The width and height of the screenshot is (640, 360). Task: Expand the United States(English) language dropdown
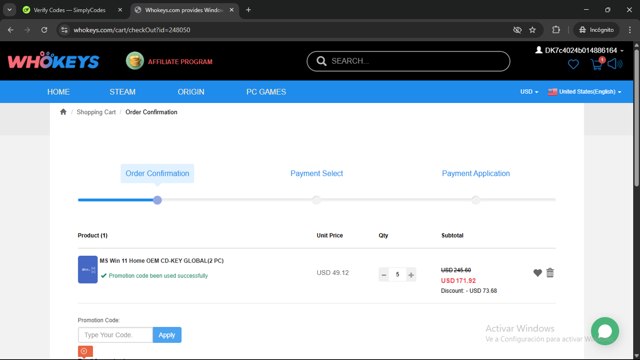(x=584, y=92)
